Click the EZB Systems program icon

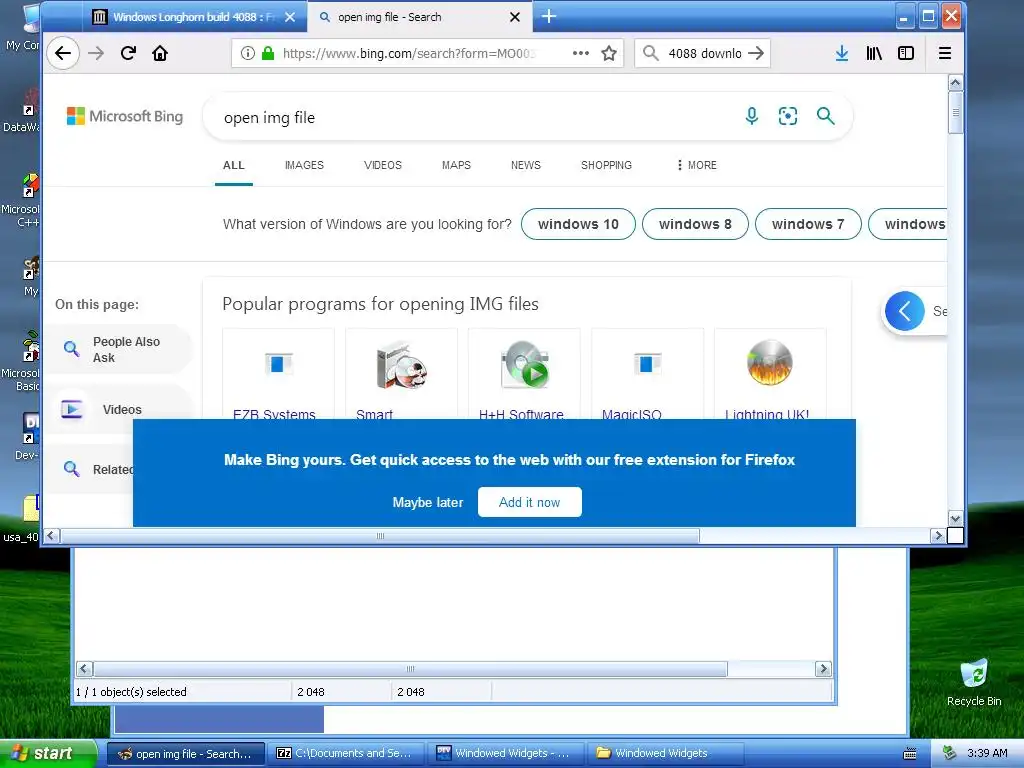[x=278, y=364]
